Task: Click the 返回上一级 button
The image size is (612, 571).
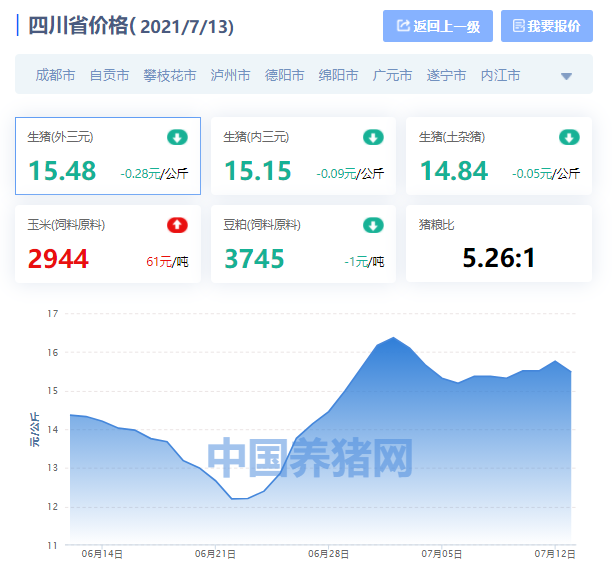Action: click(438, 26)
